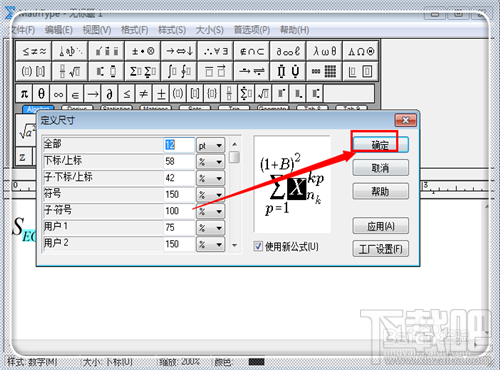Toggle the 使用新公式(U) checkbox
This screenshot has height=370, width=500.
pos(258,246)
